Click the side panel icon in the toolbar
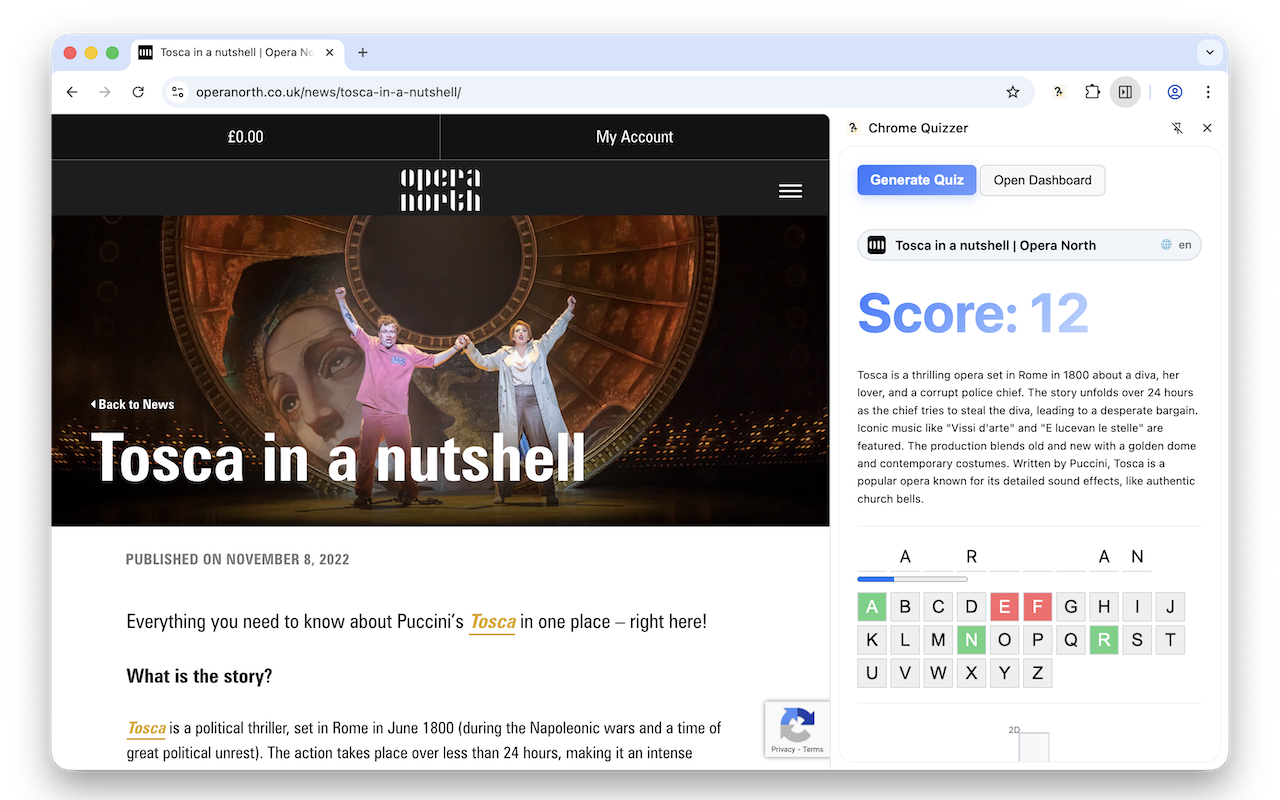 (1126, 91)
